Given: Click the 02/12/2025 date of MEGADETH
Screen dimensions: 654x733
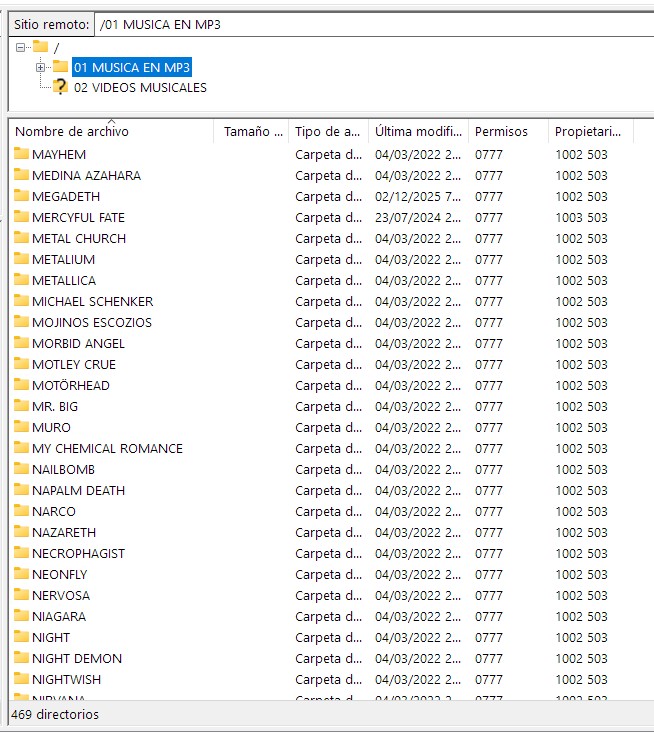Looking at the screenshot, I should [417, 197].
